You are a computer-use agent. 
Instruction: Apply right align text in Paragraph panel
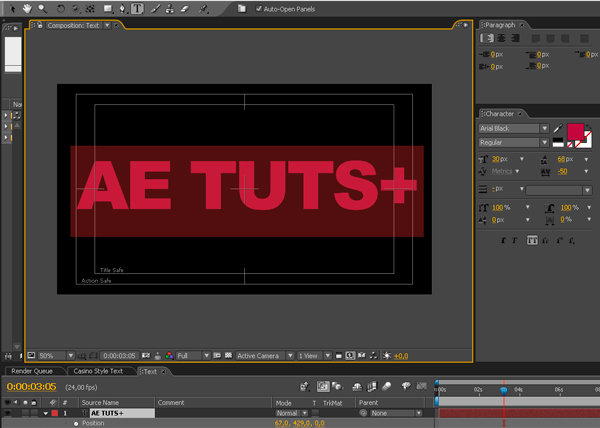(515, 38)
